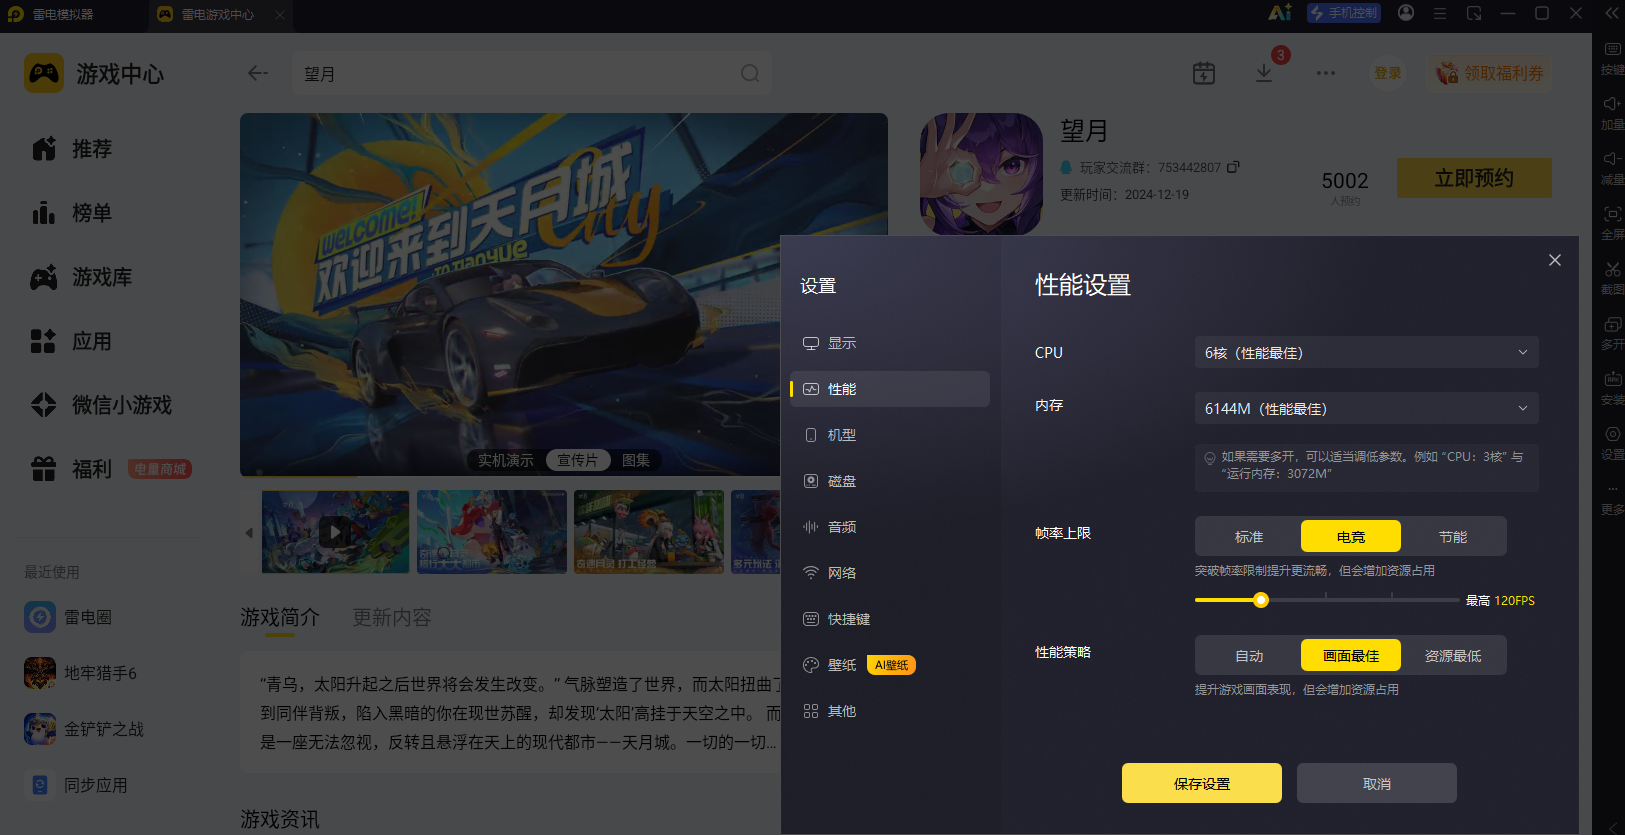Go to 榜单 rankings in sidebar

coord(72,213)
